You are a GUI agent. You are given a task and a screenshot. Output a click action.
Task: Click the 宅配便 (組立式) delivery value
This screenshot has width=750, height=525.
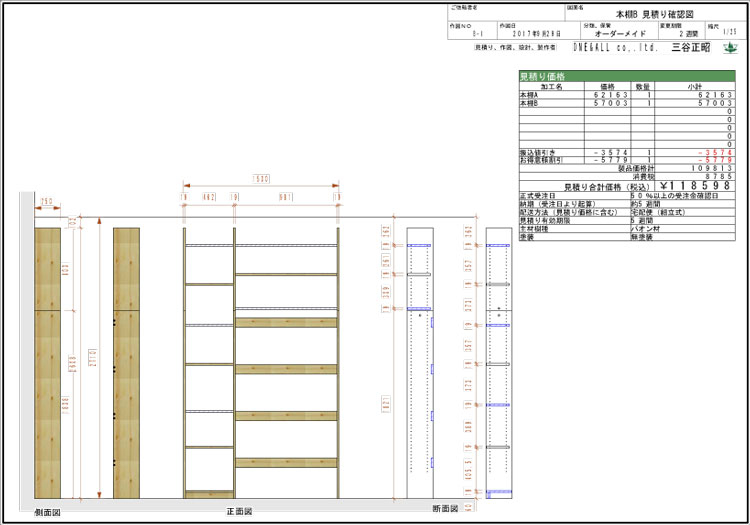(x=658, y=212)
